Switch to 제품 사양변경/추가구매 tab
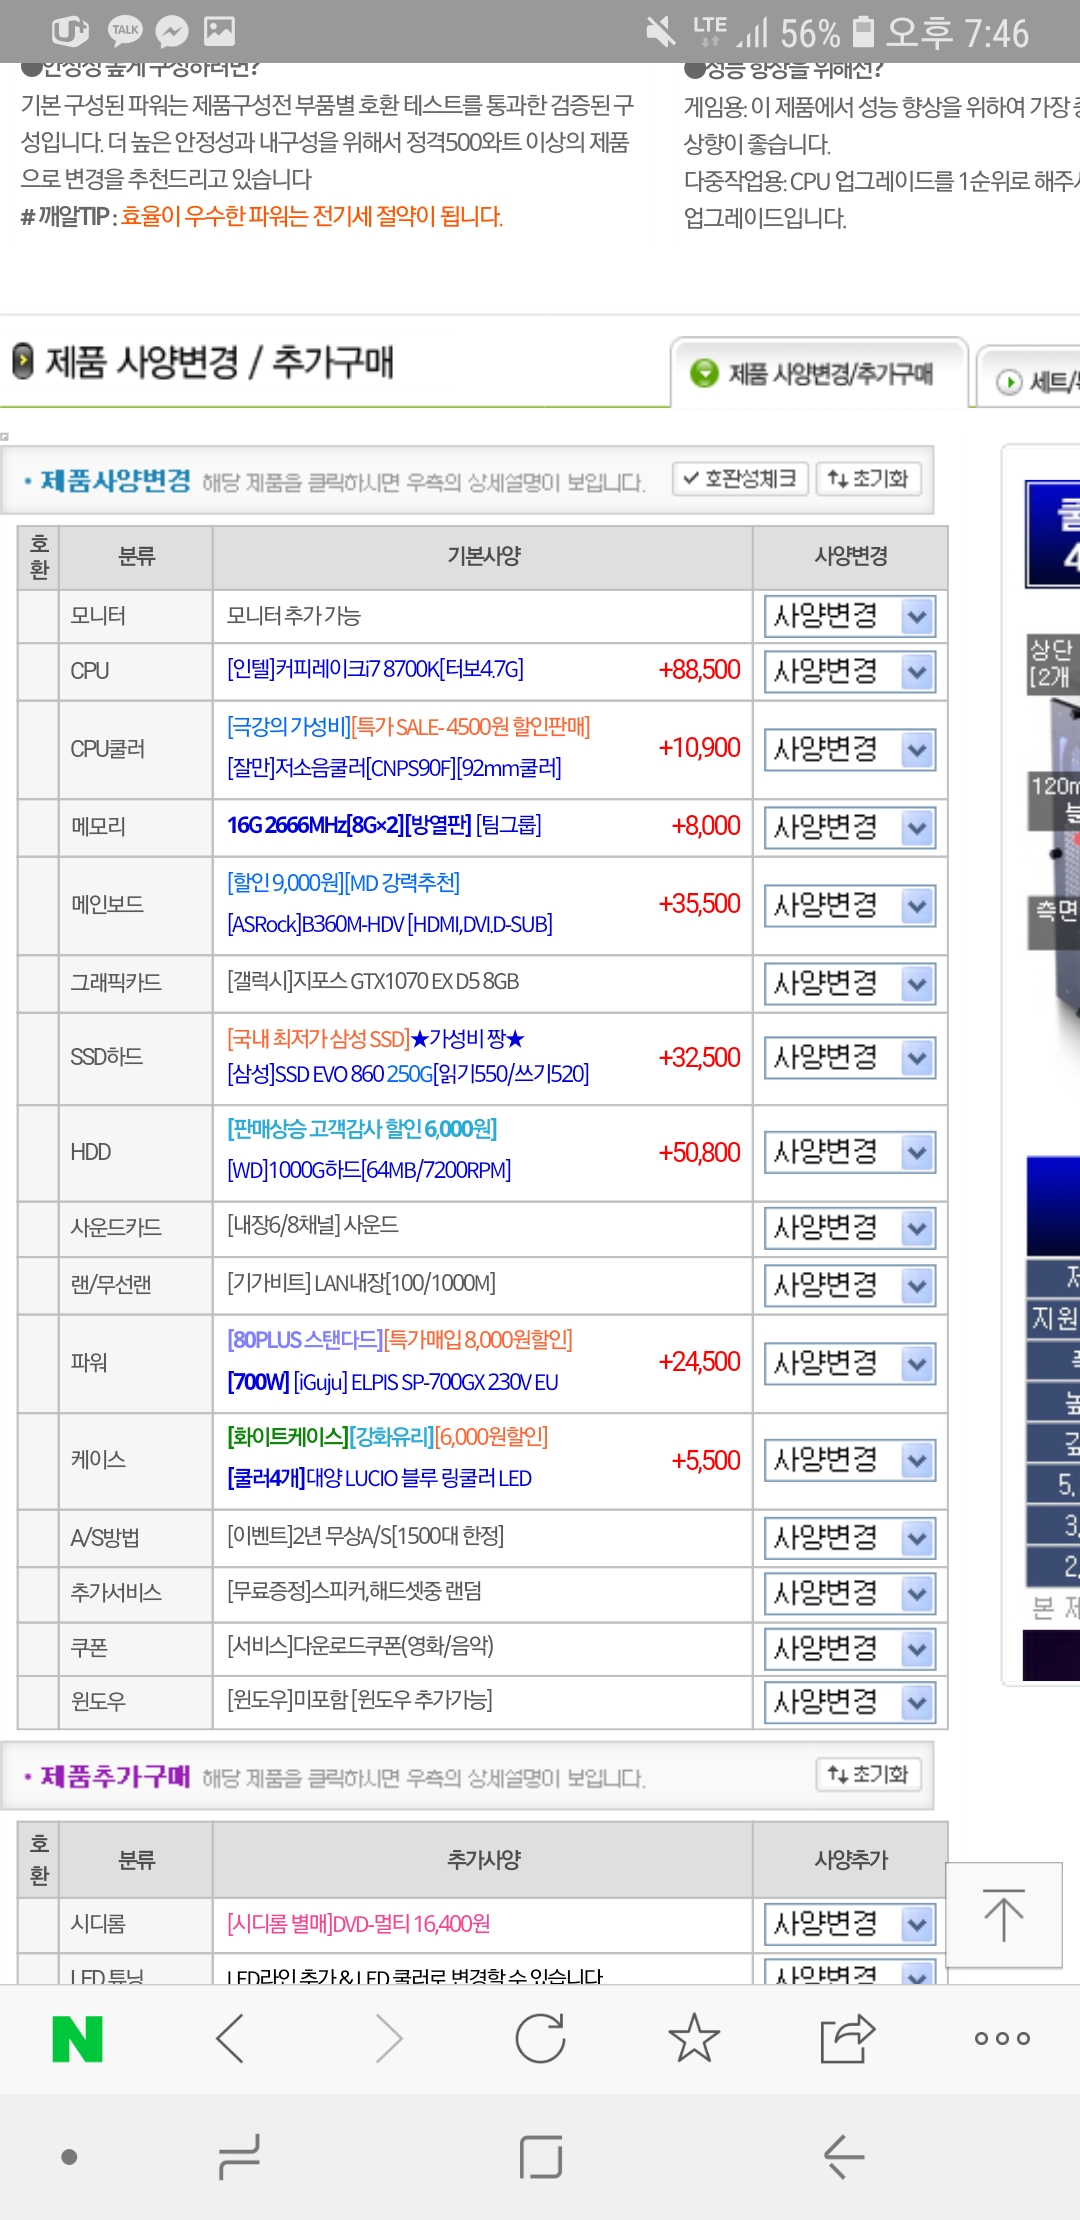Image resolution: width=1080 pixels, height=2220 pixels. click(819, 374)
